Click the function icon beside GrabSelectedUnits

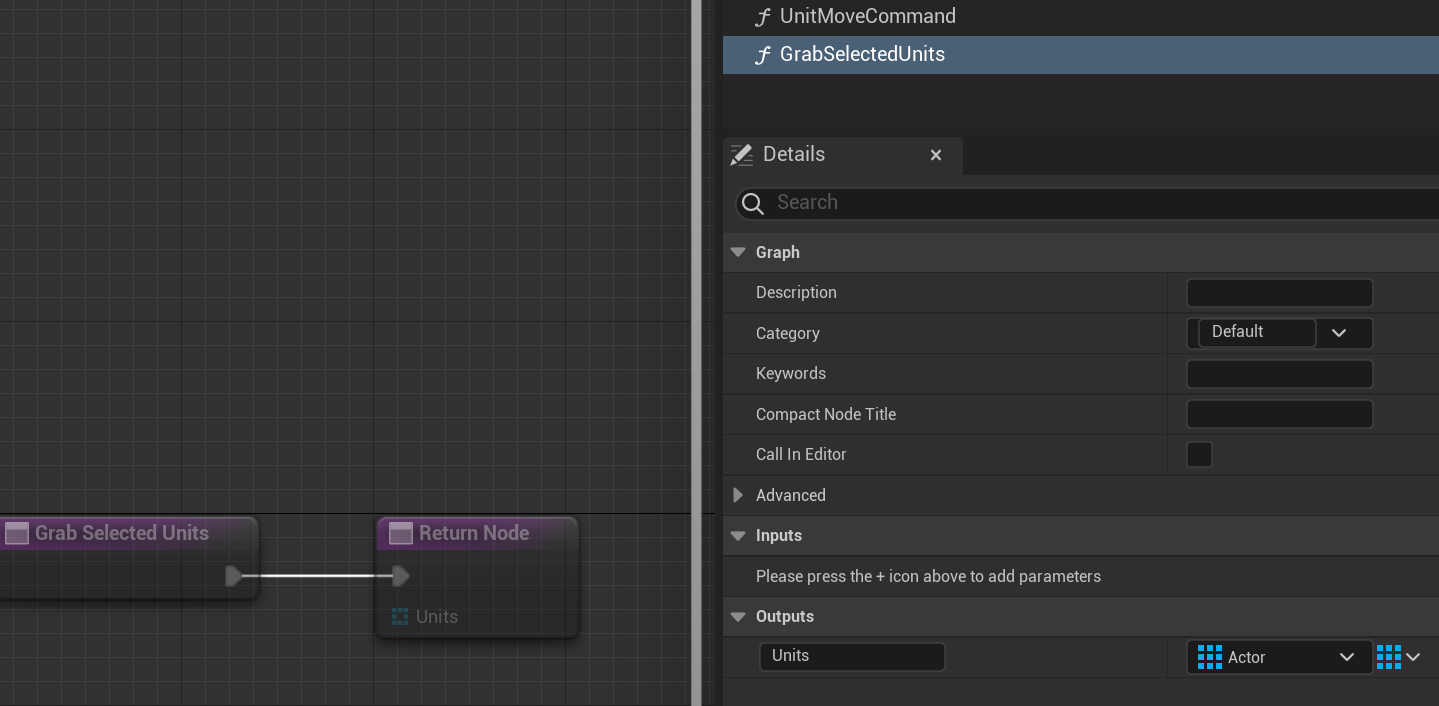[x=763, y=55]
